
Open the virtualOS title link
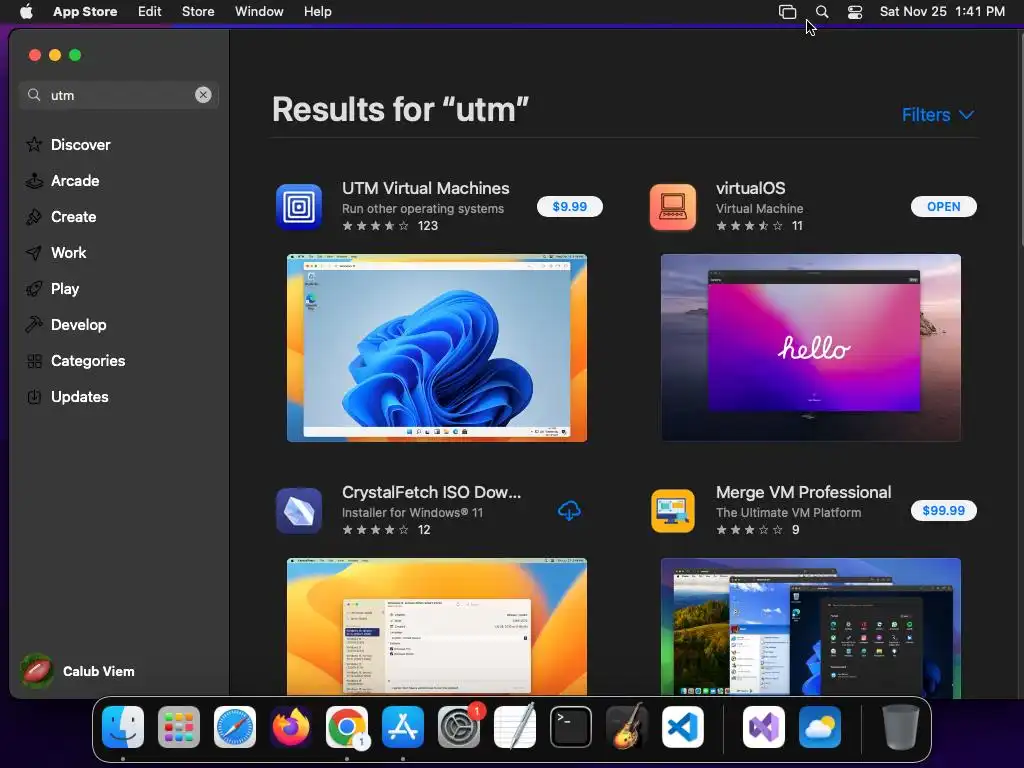tap(750, 188)
